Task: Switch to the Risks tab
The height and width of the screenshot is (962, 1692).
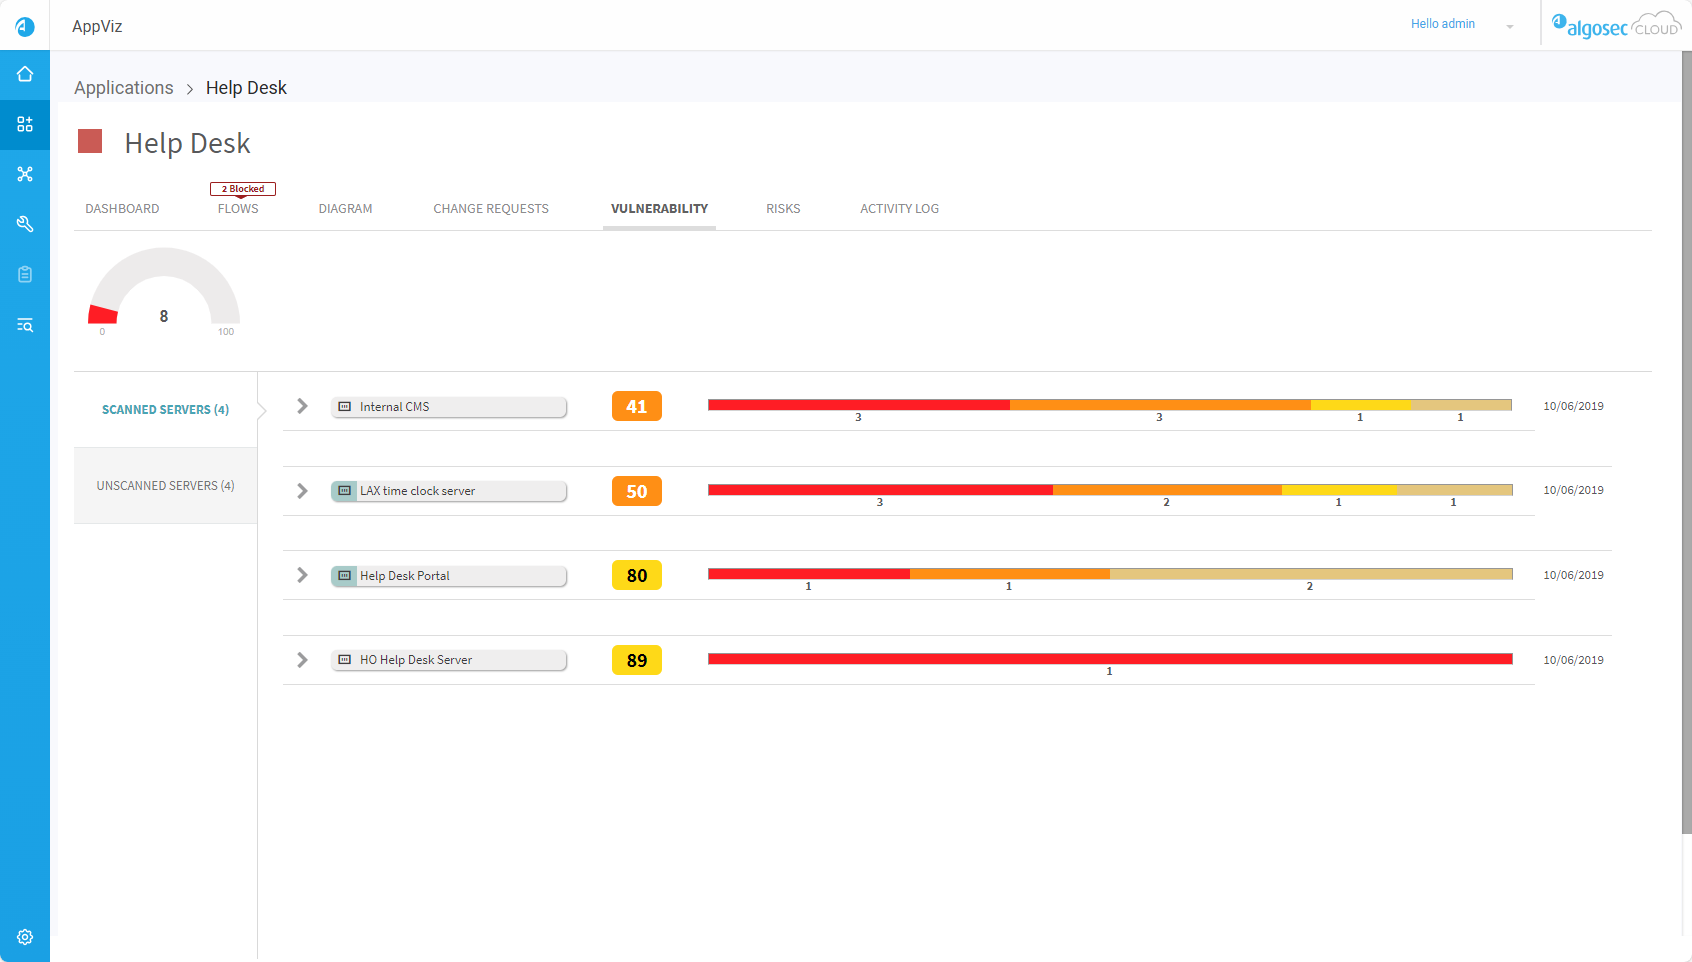Action: 783,209
